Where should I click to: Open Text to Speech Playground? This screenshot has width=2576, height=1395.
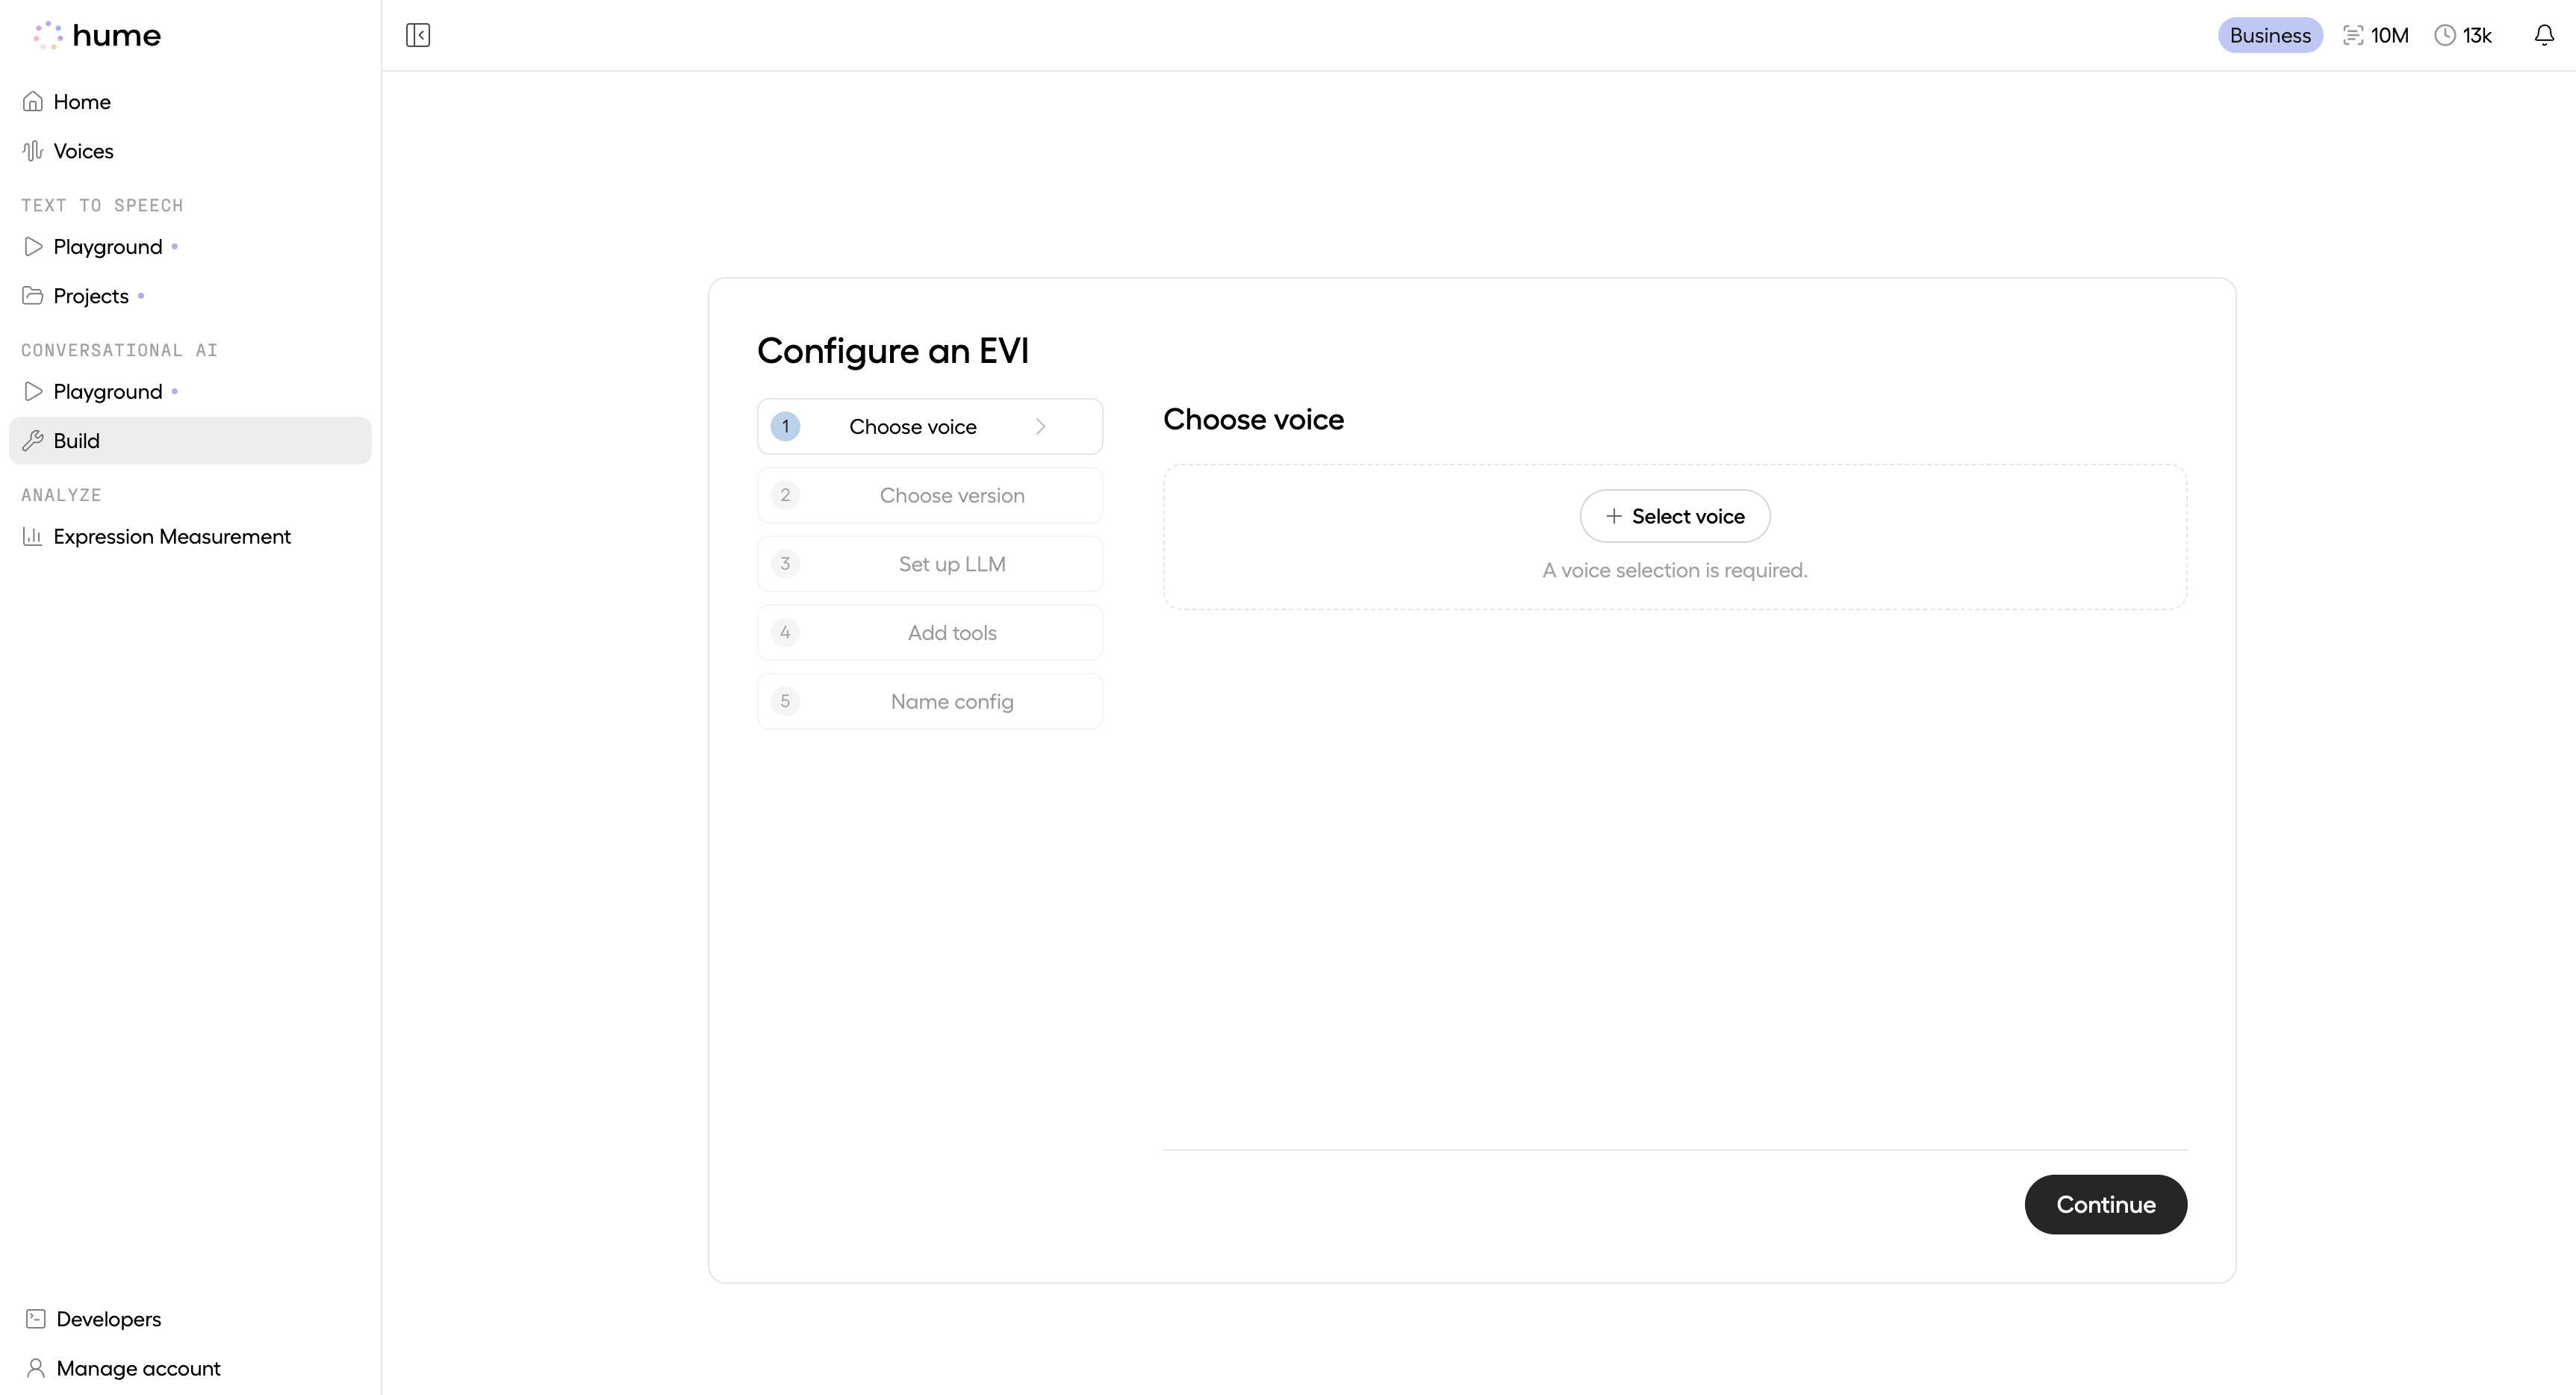(107, 246)
